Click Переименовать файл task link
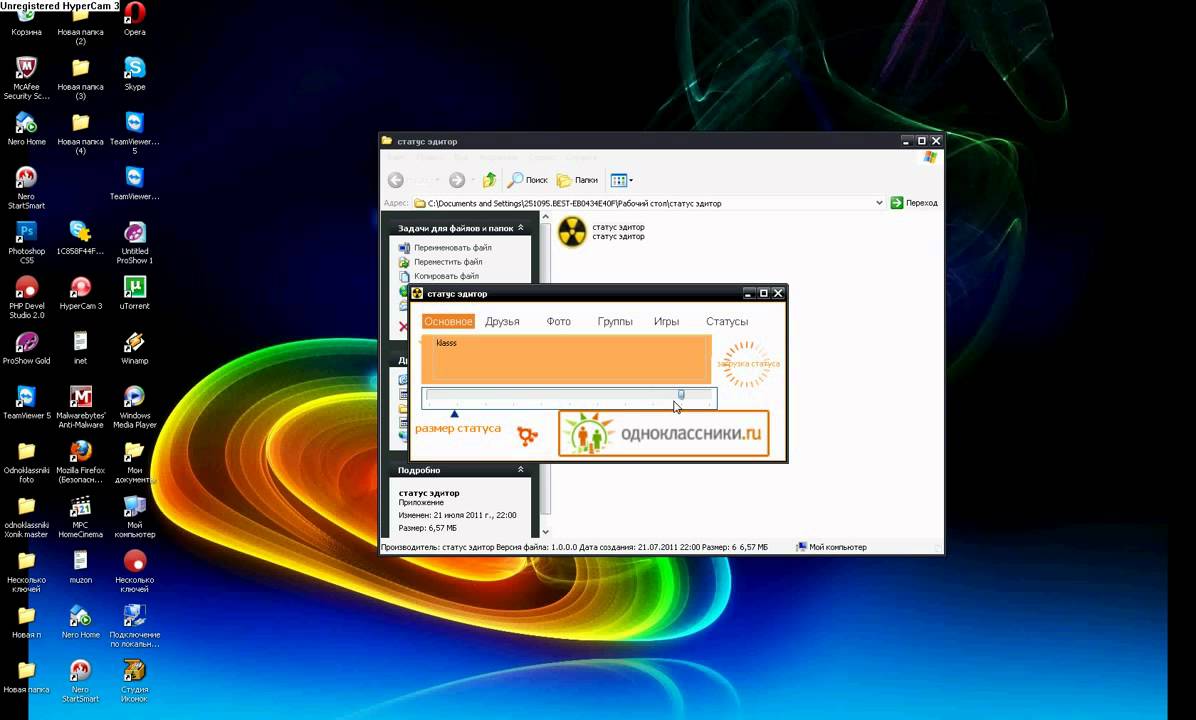 pyautogui.click(x=452, y=248)
